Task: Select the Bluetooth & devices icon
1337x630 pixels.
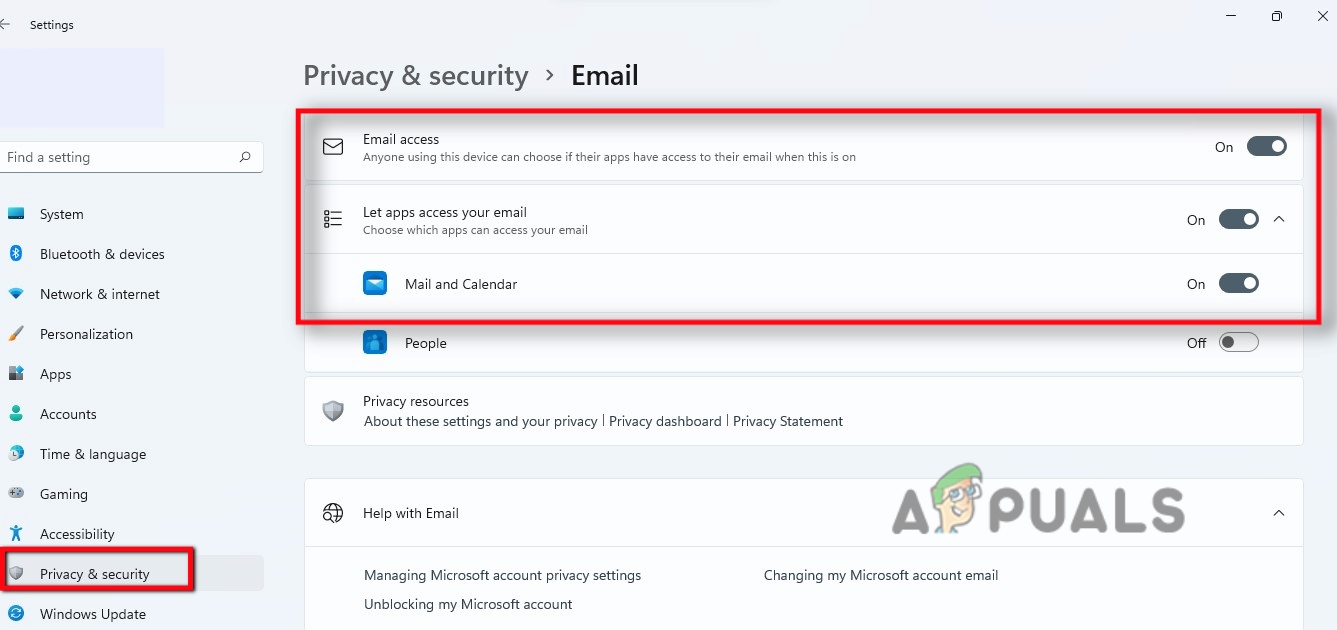Action: coord(18,253)
